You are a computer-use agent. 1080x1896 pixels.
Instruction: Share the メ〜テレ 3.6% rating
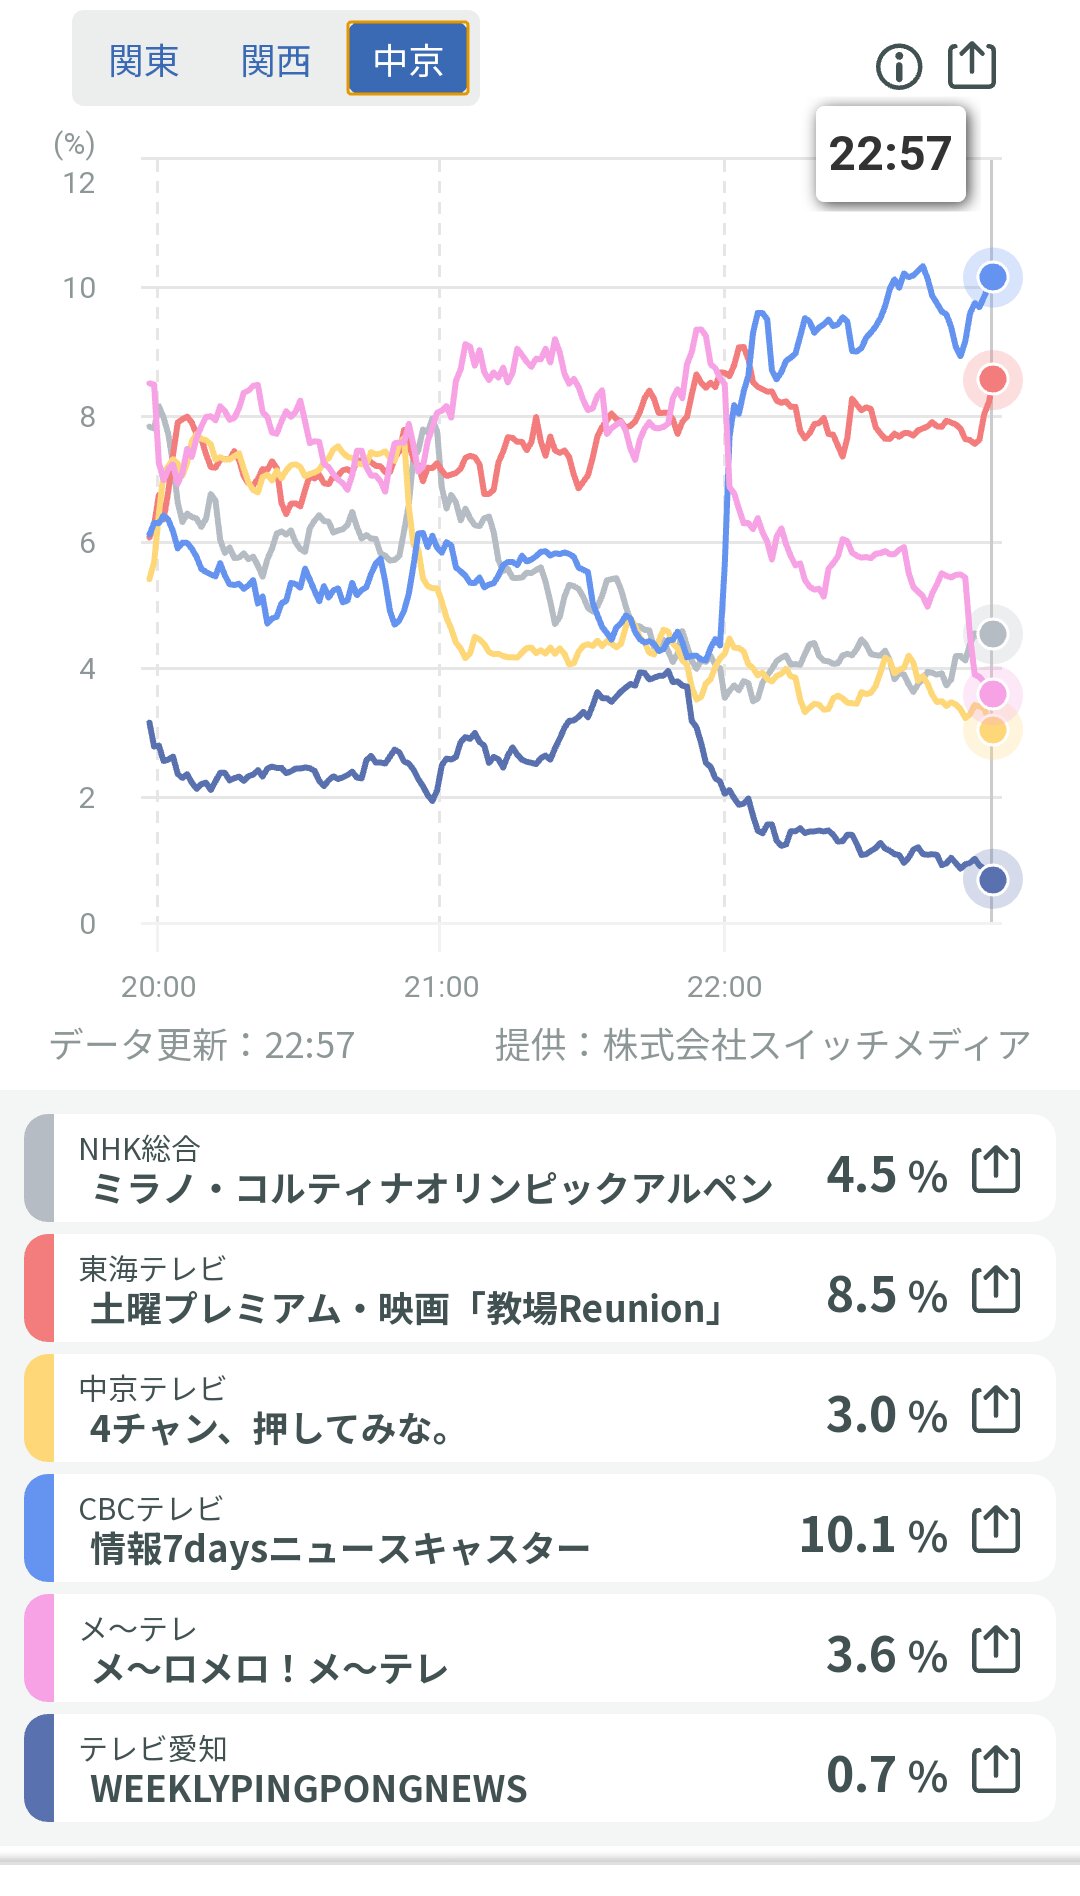pyautogui.click(x=996, y=1649)
